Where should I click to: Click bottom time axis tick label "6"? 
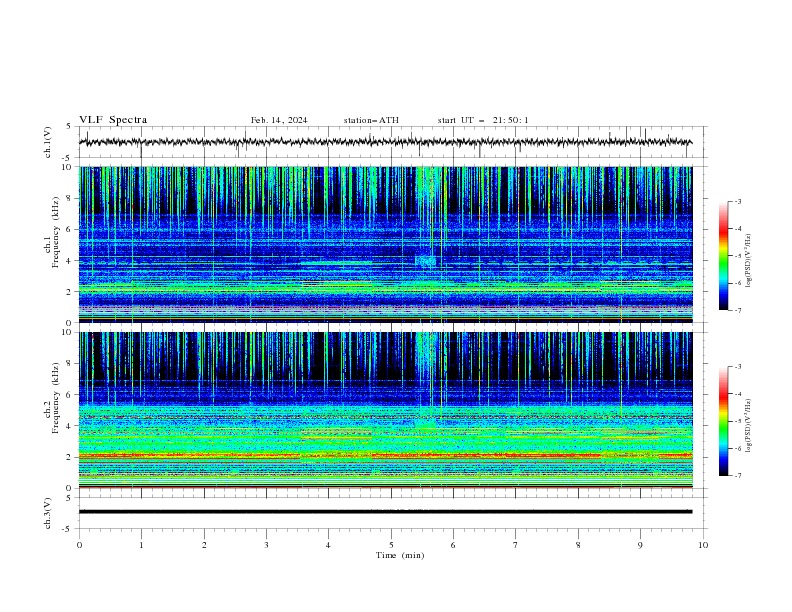pos(453,545)
